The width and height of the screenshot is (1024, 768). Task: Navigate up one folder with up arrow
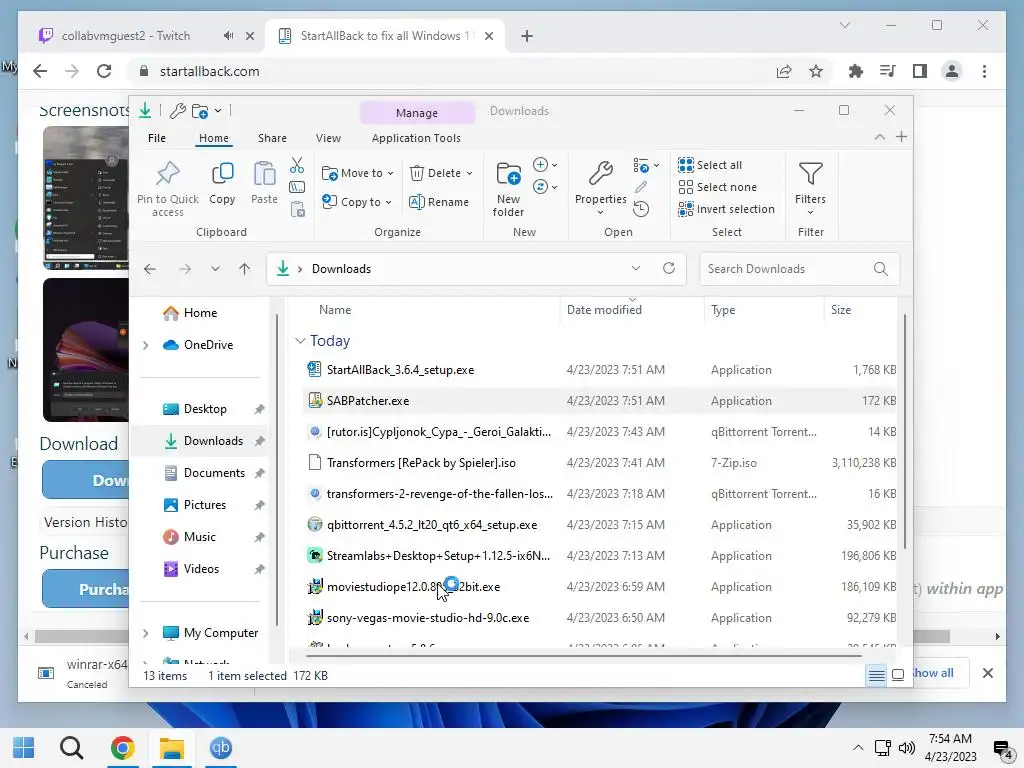[244, 269]
